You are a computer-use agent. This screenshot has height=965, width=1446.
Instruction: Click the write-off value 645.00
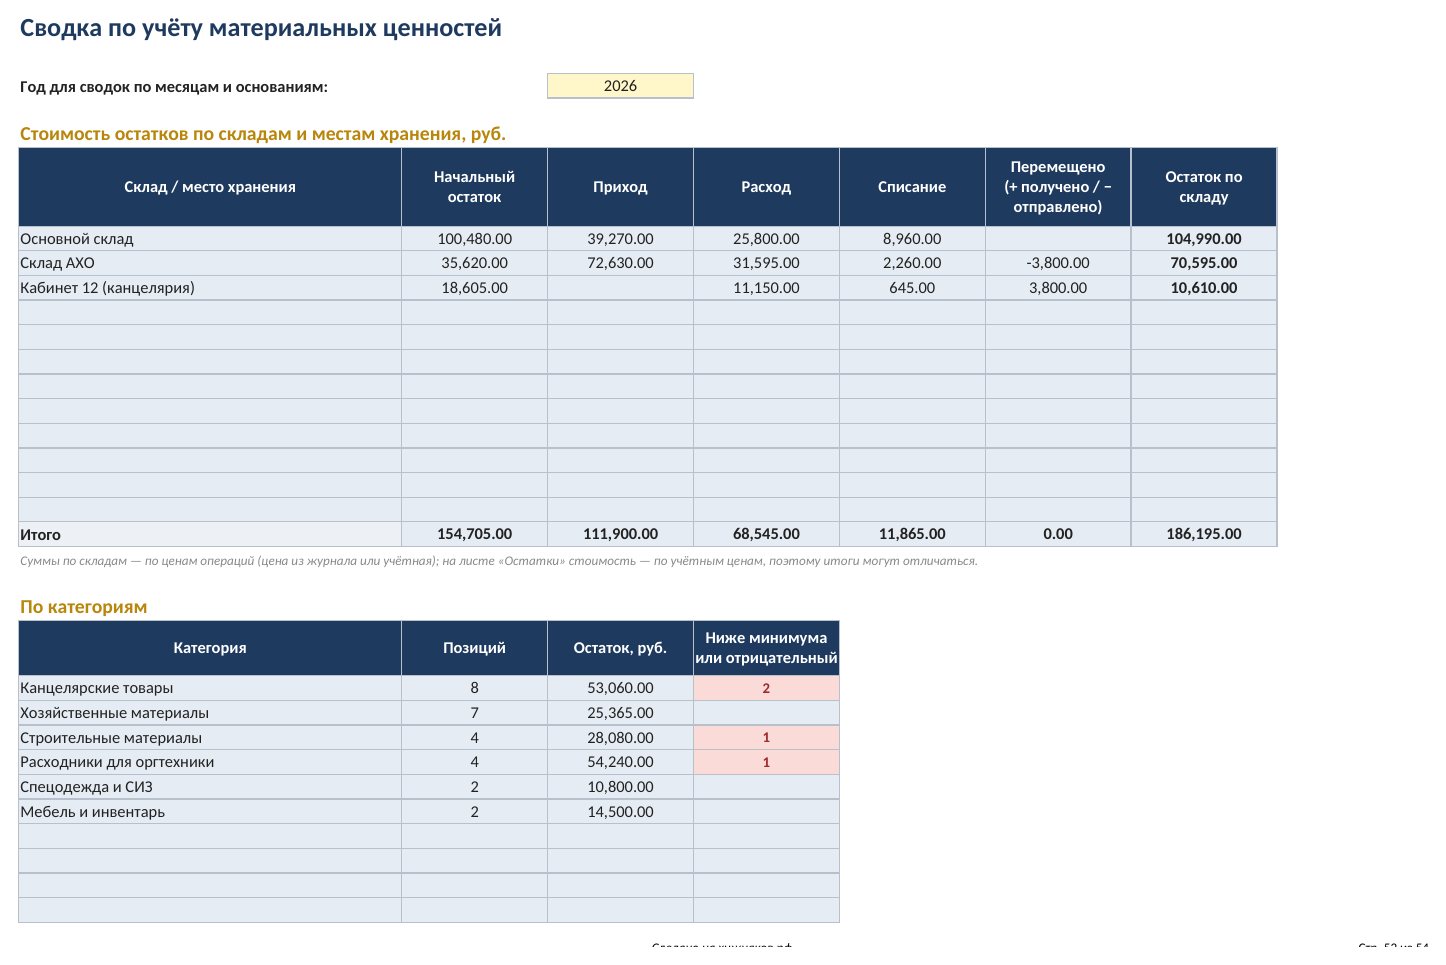click(x=912, y=288)
